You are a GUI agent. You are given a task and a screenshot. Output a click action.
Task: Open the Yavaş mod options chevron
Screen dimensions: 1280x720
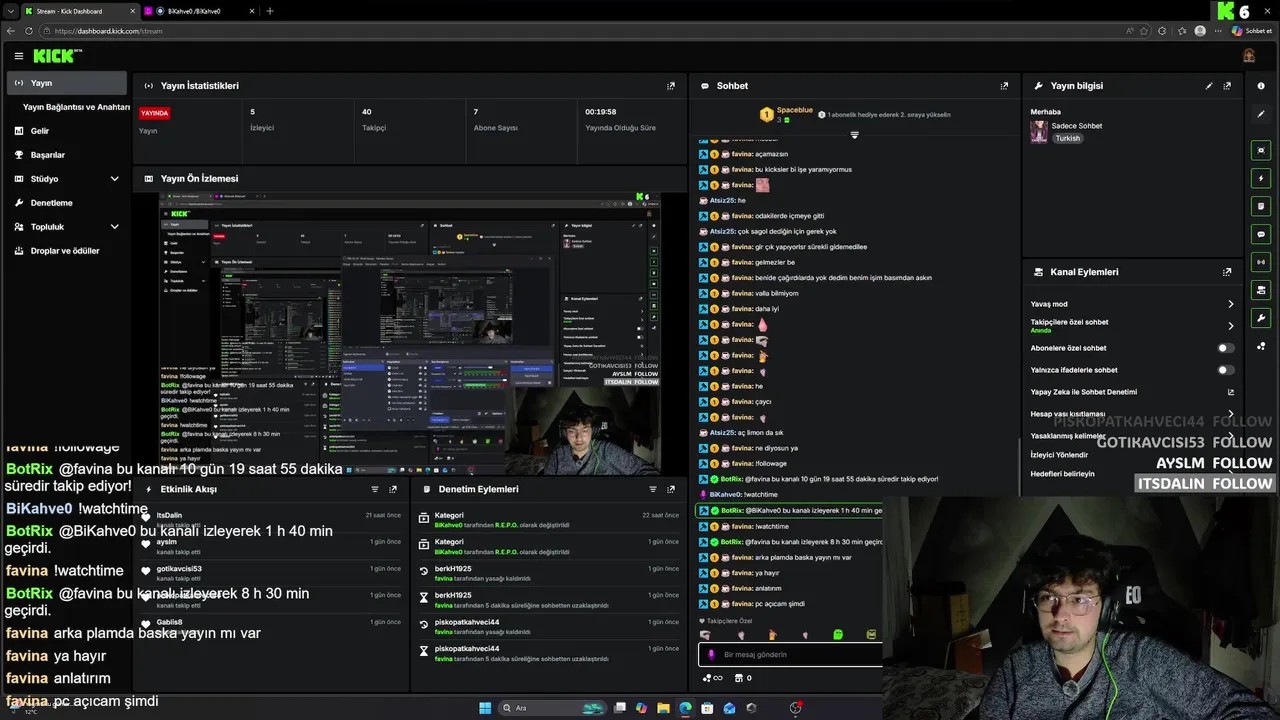pos(1231,304)
